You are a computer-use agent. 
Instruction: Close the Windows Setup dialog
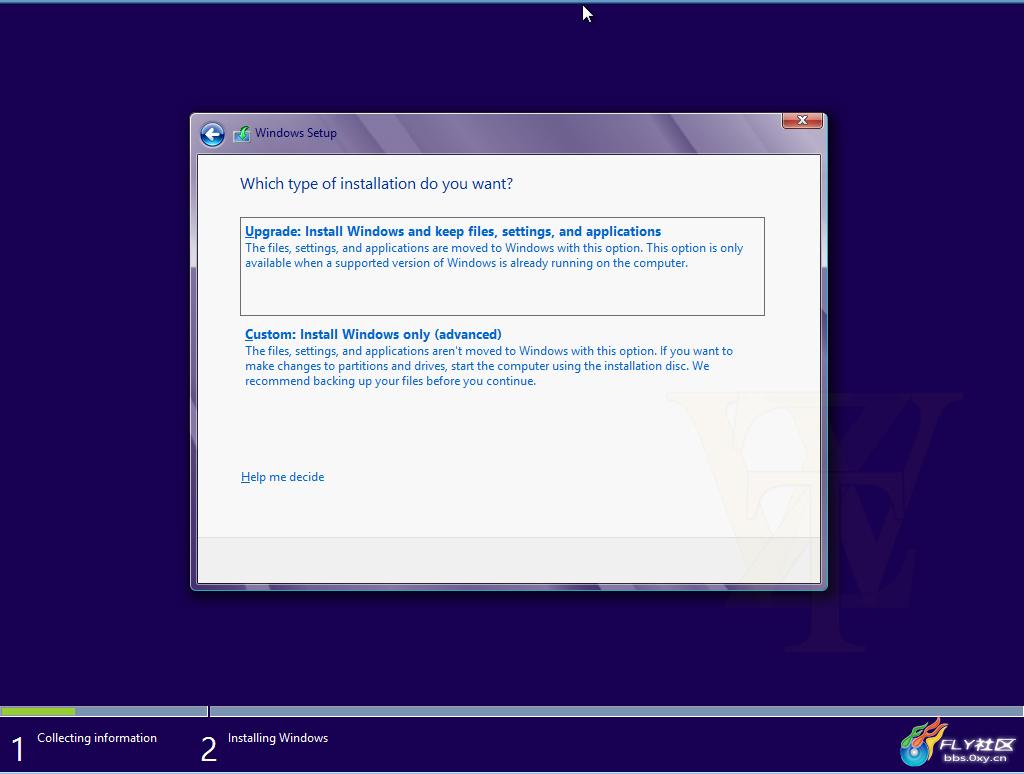(x=802, y=121)
